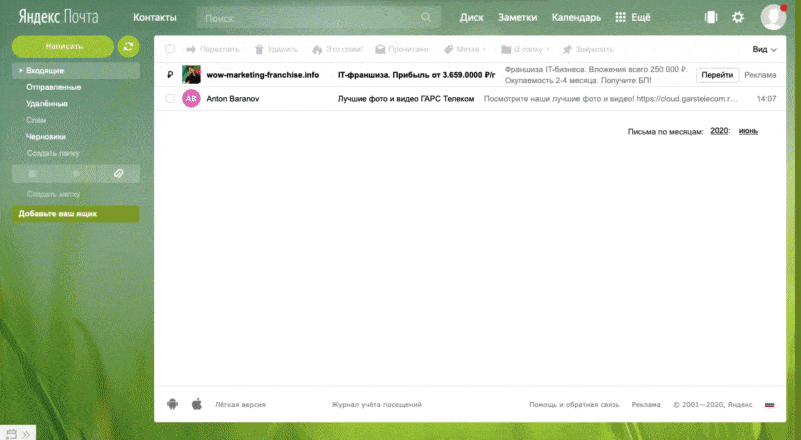Open the Вид view dropdown
801x440 pixels.
coord(764,50)
